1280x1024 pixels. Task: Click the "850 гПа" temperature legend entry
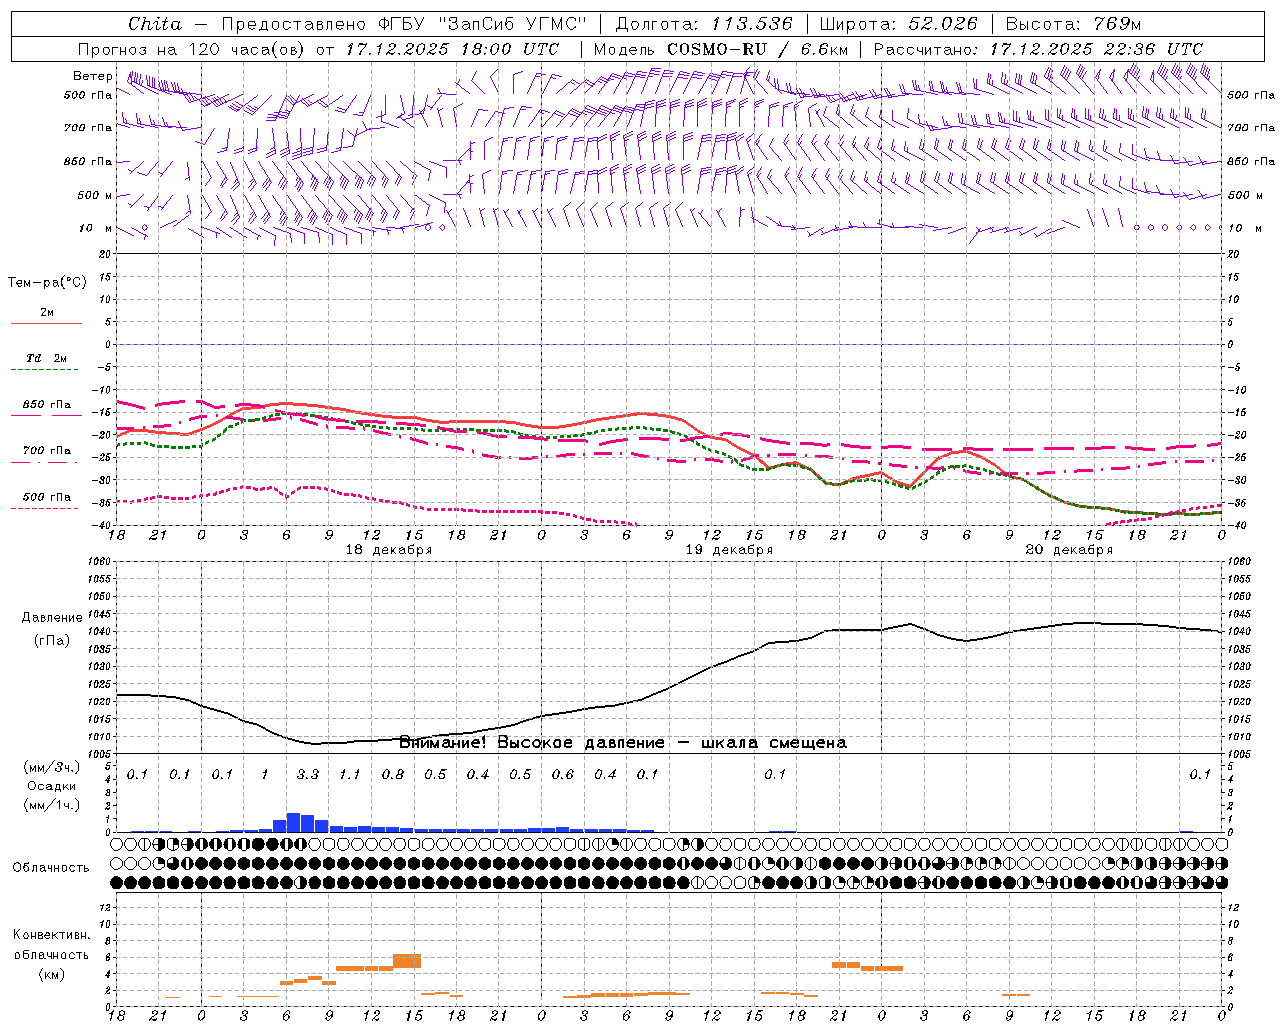click(47, 405)
